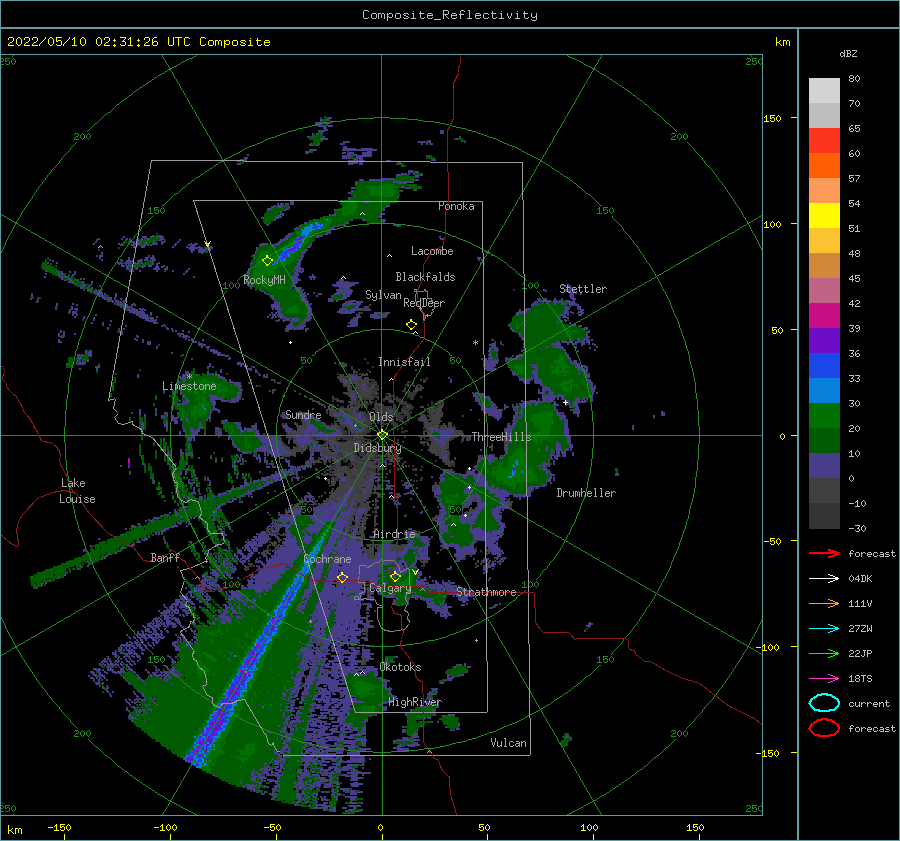Click the yellow diamond marker near Cochrane
Screen dimensions: 900x841
[x=343, y=577]
